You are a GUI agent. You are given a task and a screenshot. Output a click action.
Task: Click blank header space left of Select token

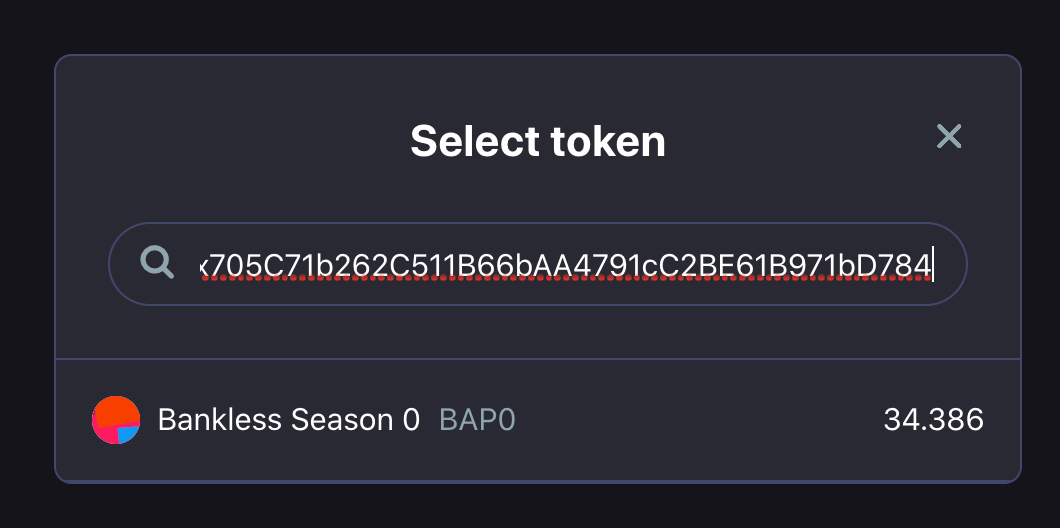coord(230,141)
